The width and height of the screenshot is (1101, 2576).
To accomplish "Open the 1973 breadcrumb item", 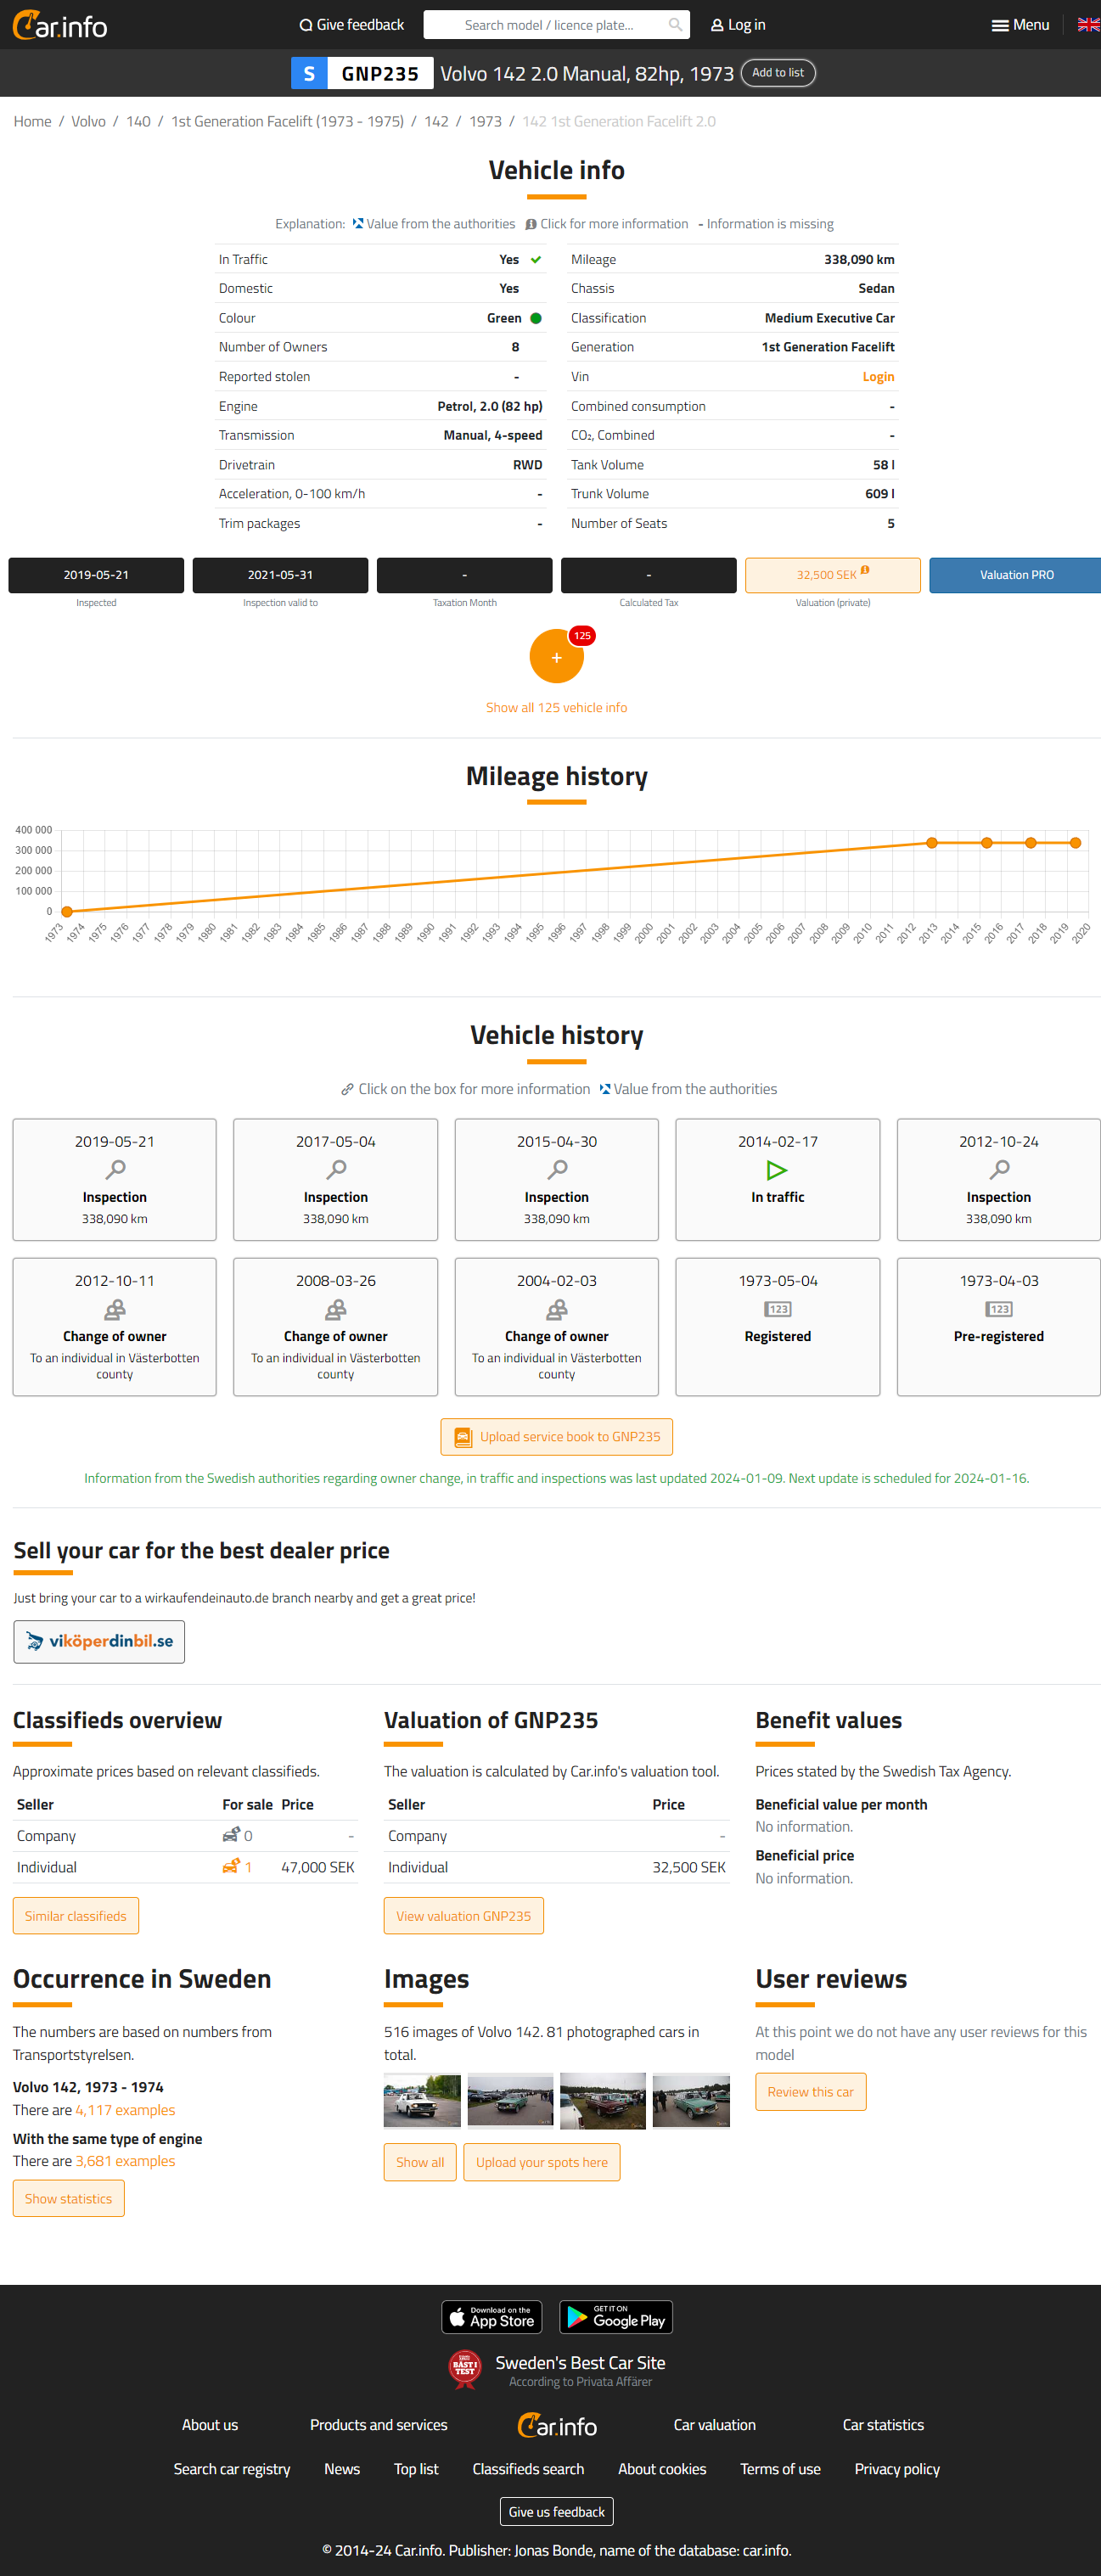I will pos(485,121).
